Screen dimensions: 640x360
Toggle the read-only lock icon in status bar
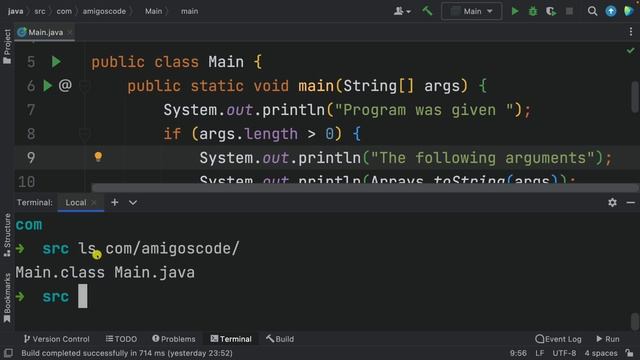click(629, 353)
